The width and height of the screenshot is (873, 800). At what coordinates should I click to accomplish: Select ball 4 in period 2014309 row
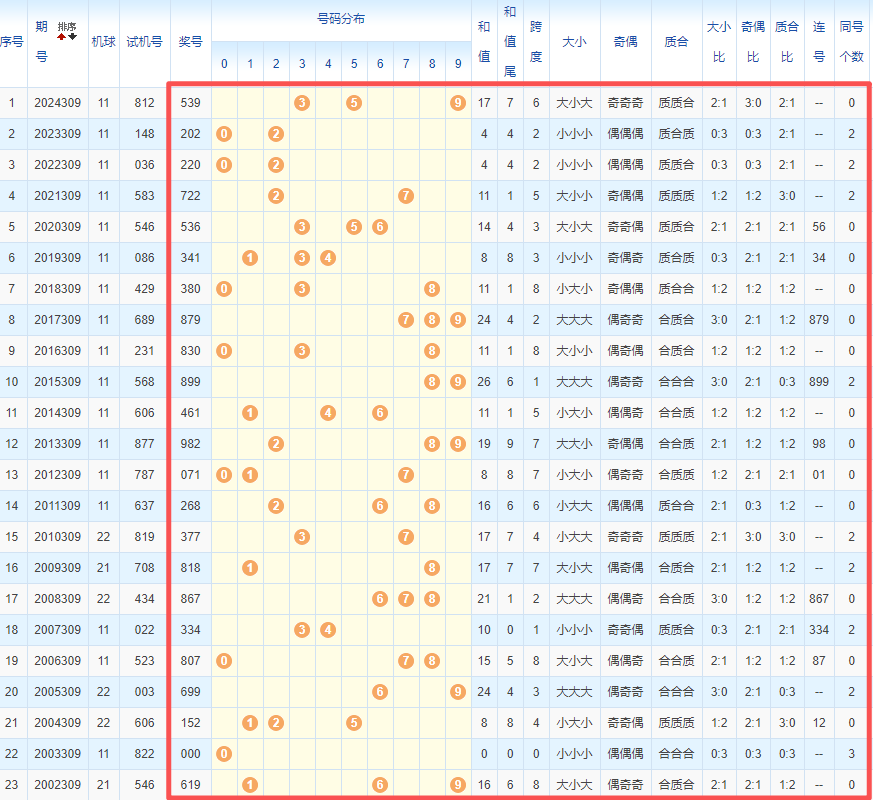[328, 413]
